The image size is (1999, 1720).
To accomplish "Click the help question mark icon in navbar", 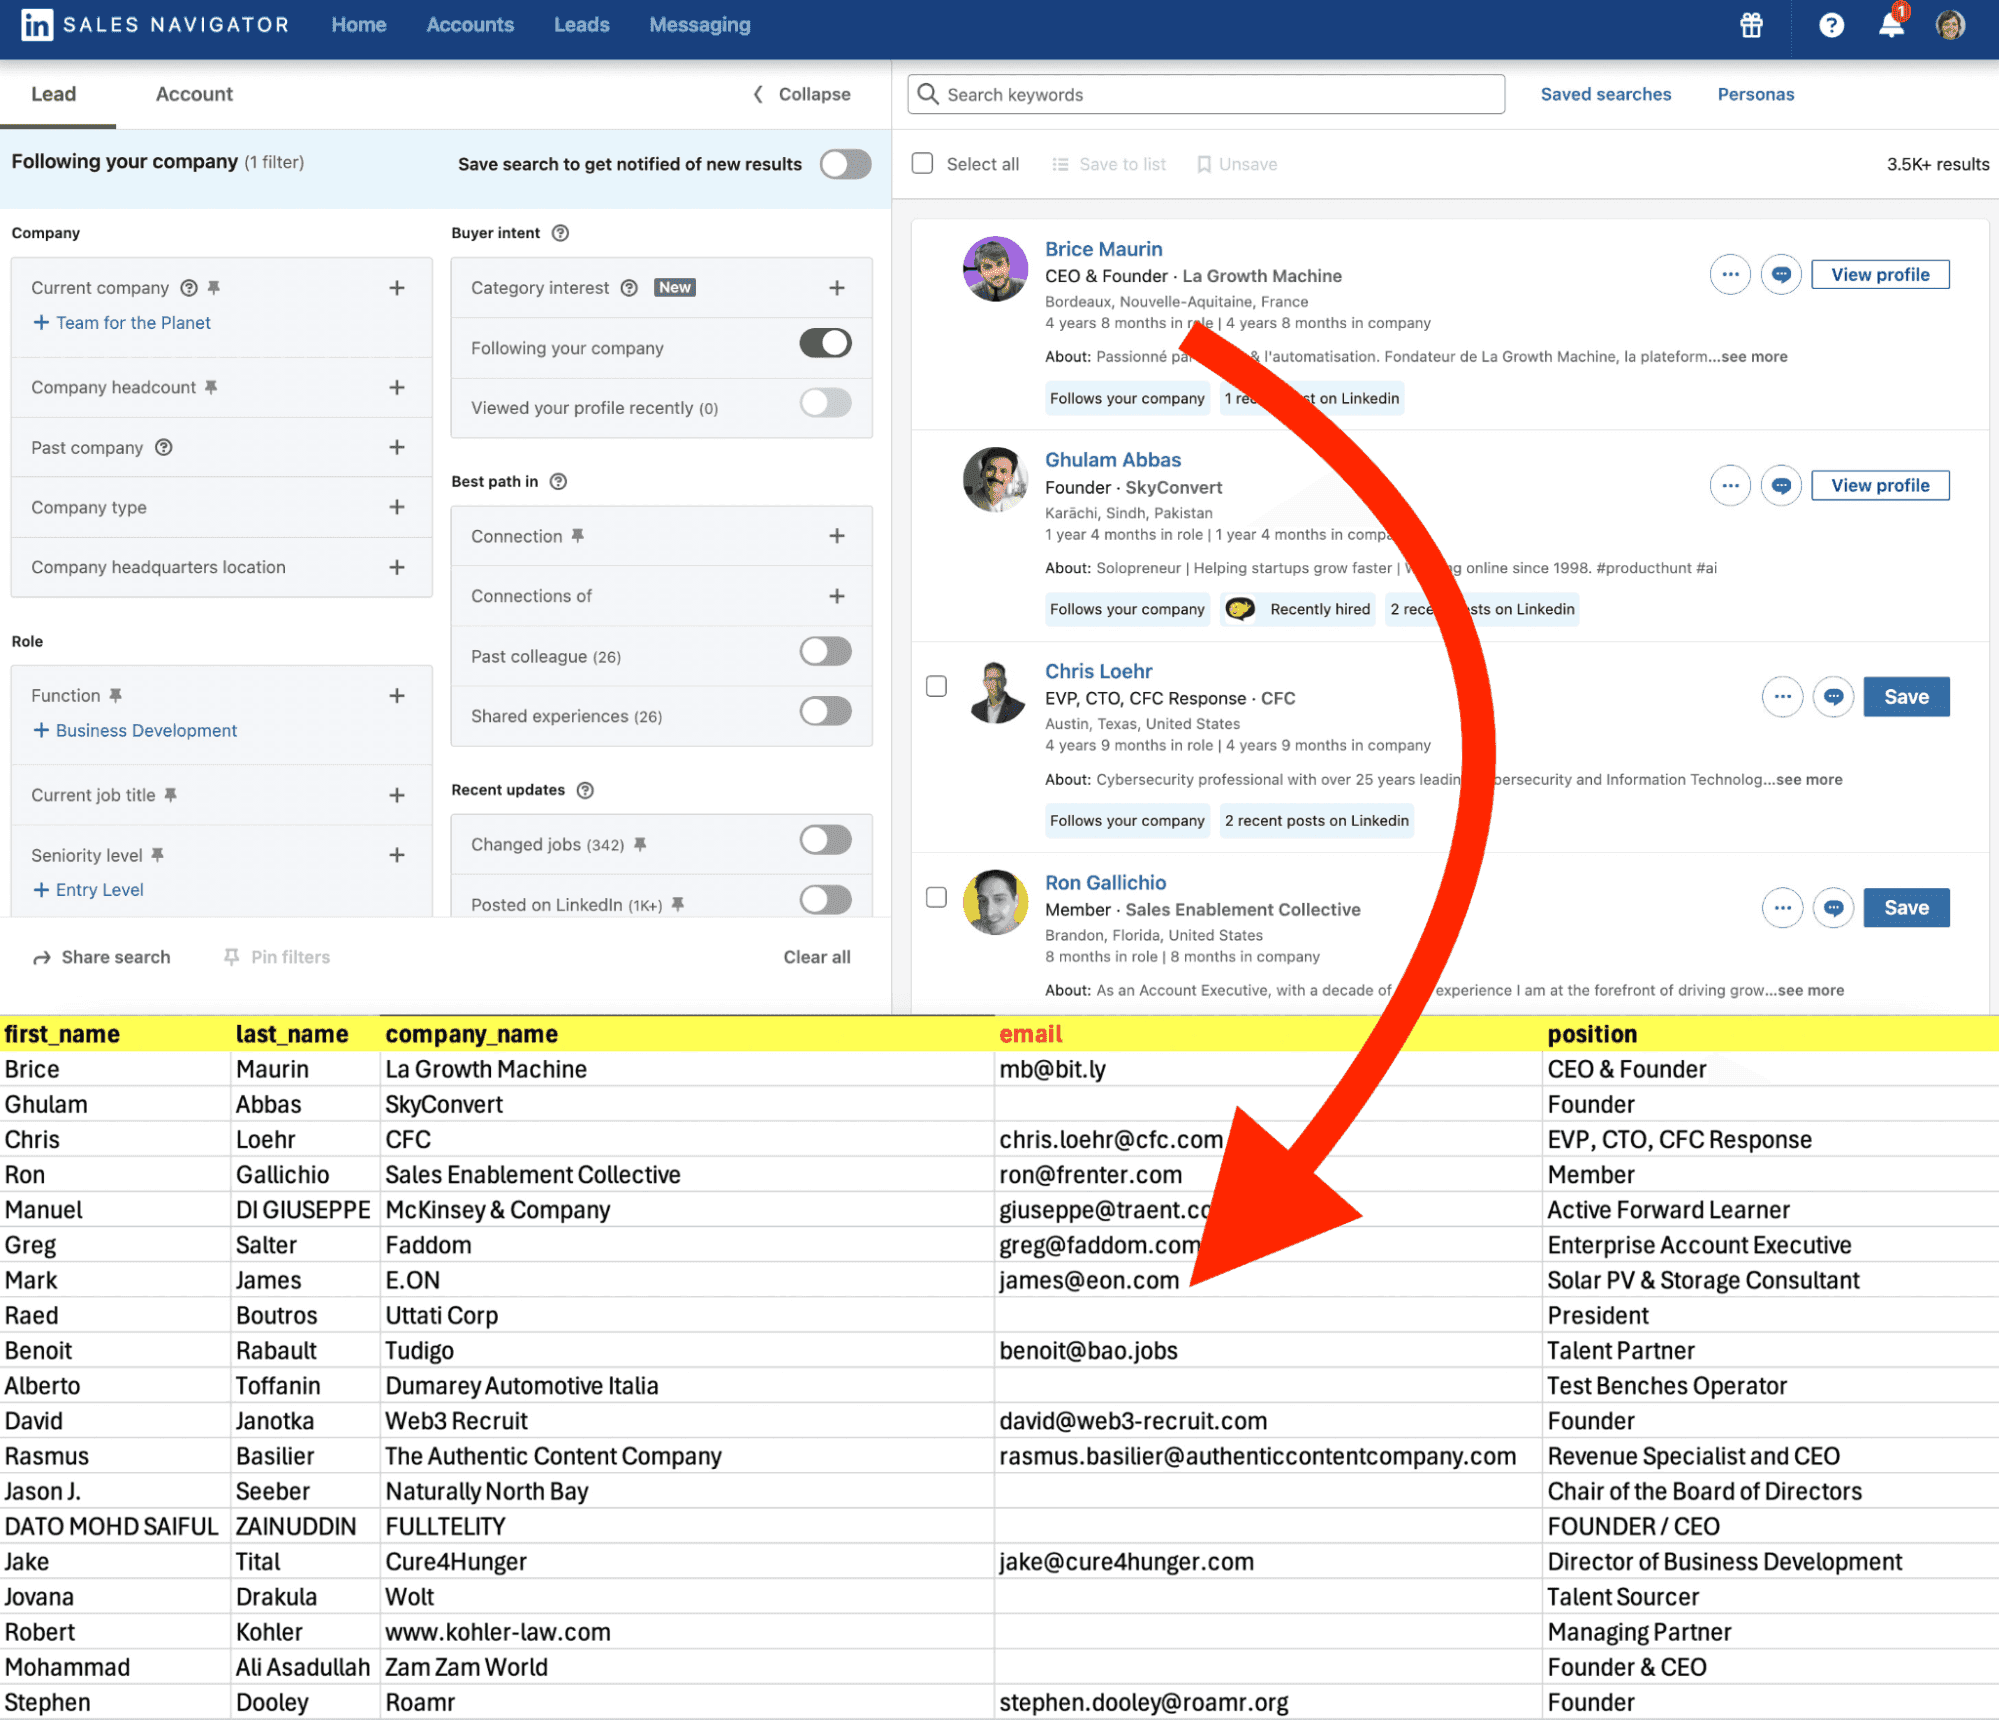I will point(1829,24).
